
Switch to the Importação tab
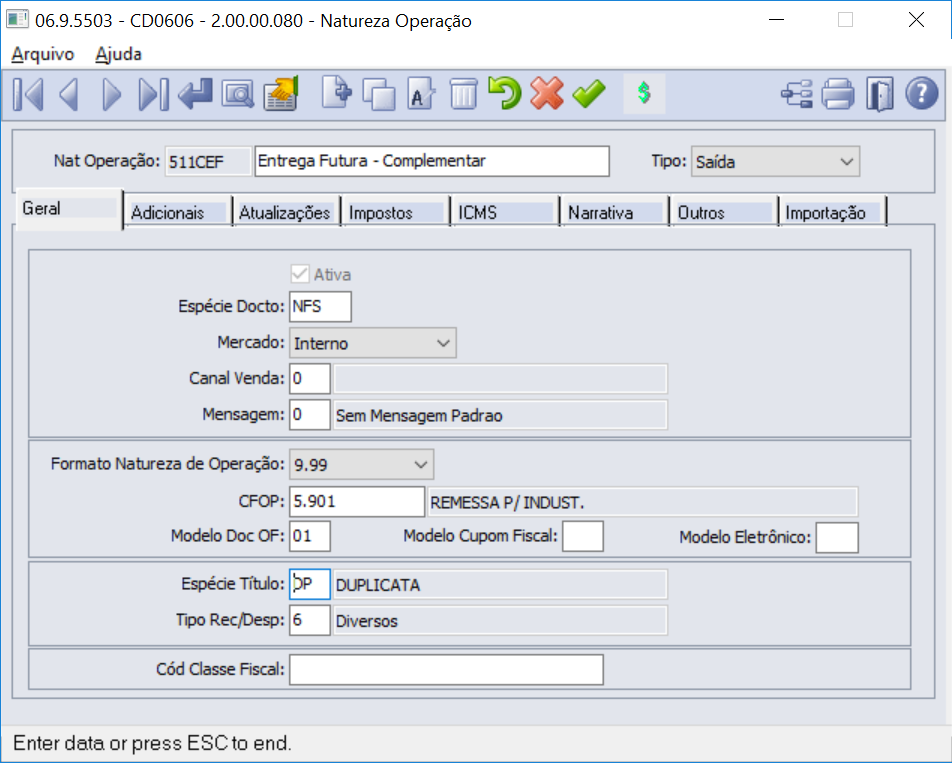pyautogui.click(x=833, y=212)
